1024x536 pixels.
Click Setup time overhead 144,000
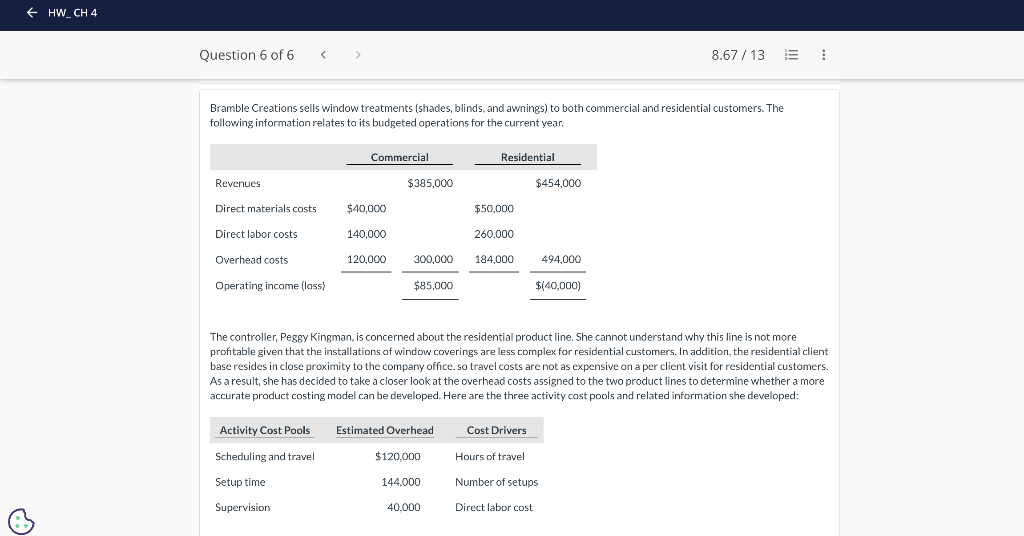[401, 482]
